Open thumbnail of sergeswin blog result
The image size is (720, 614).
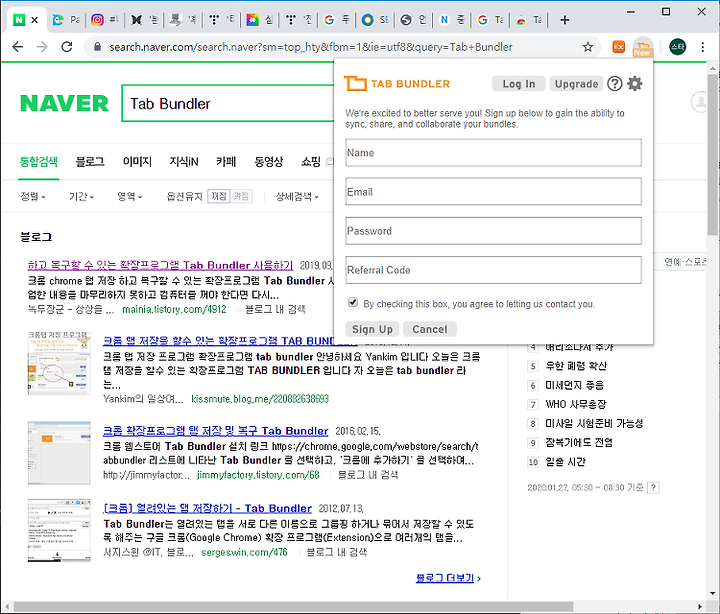(x=59, y=530)
